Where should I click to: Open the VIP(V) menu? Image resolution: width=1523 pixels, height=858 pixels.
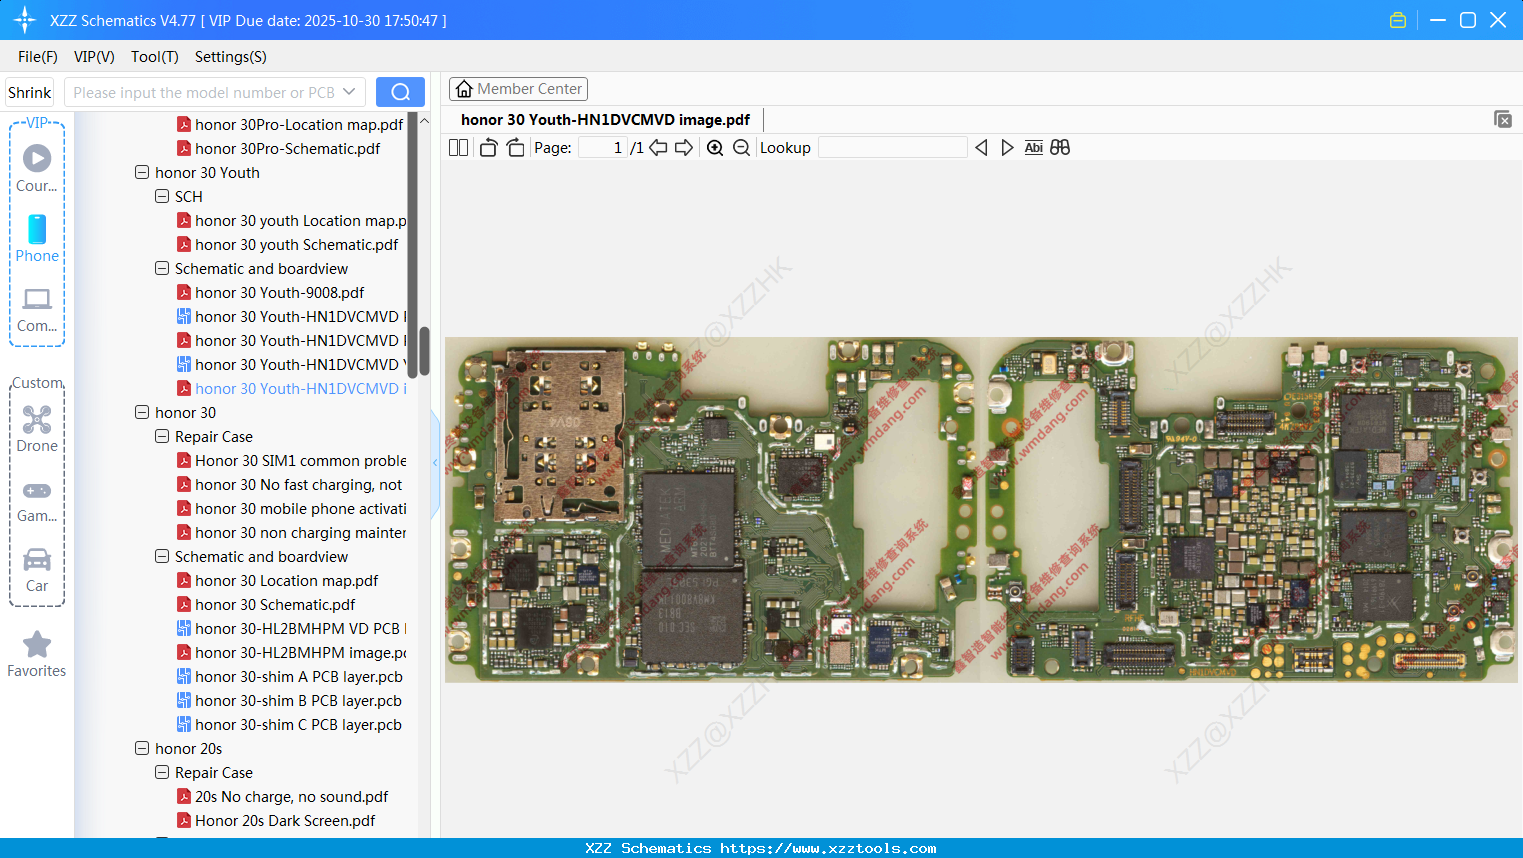94,57
